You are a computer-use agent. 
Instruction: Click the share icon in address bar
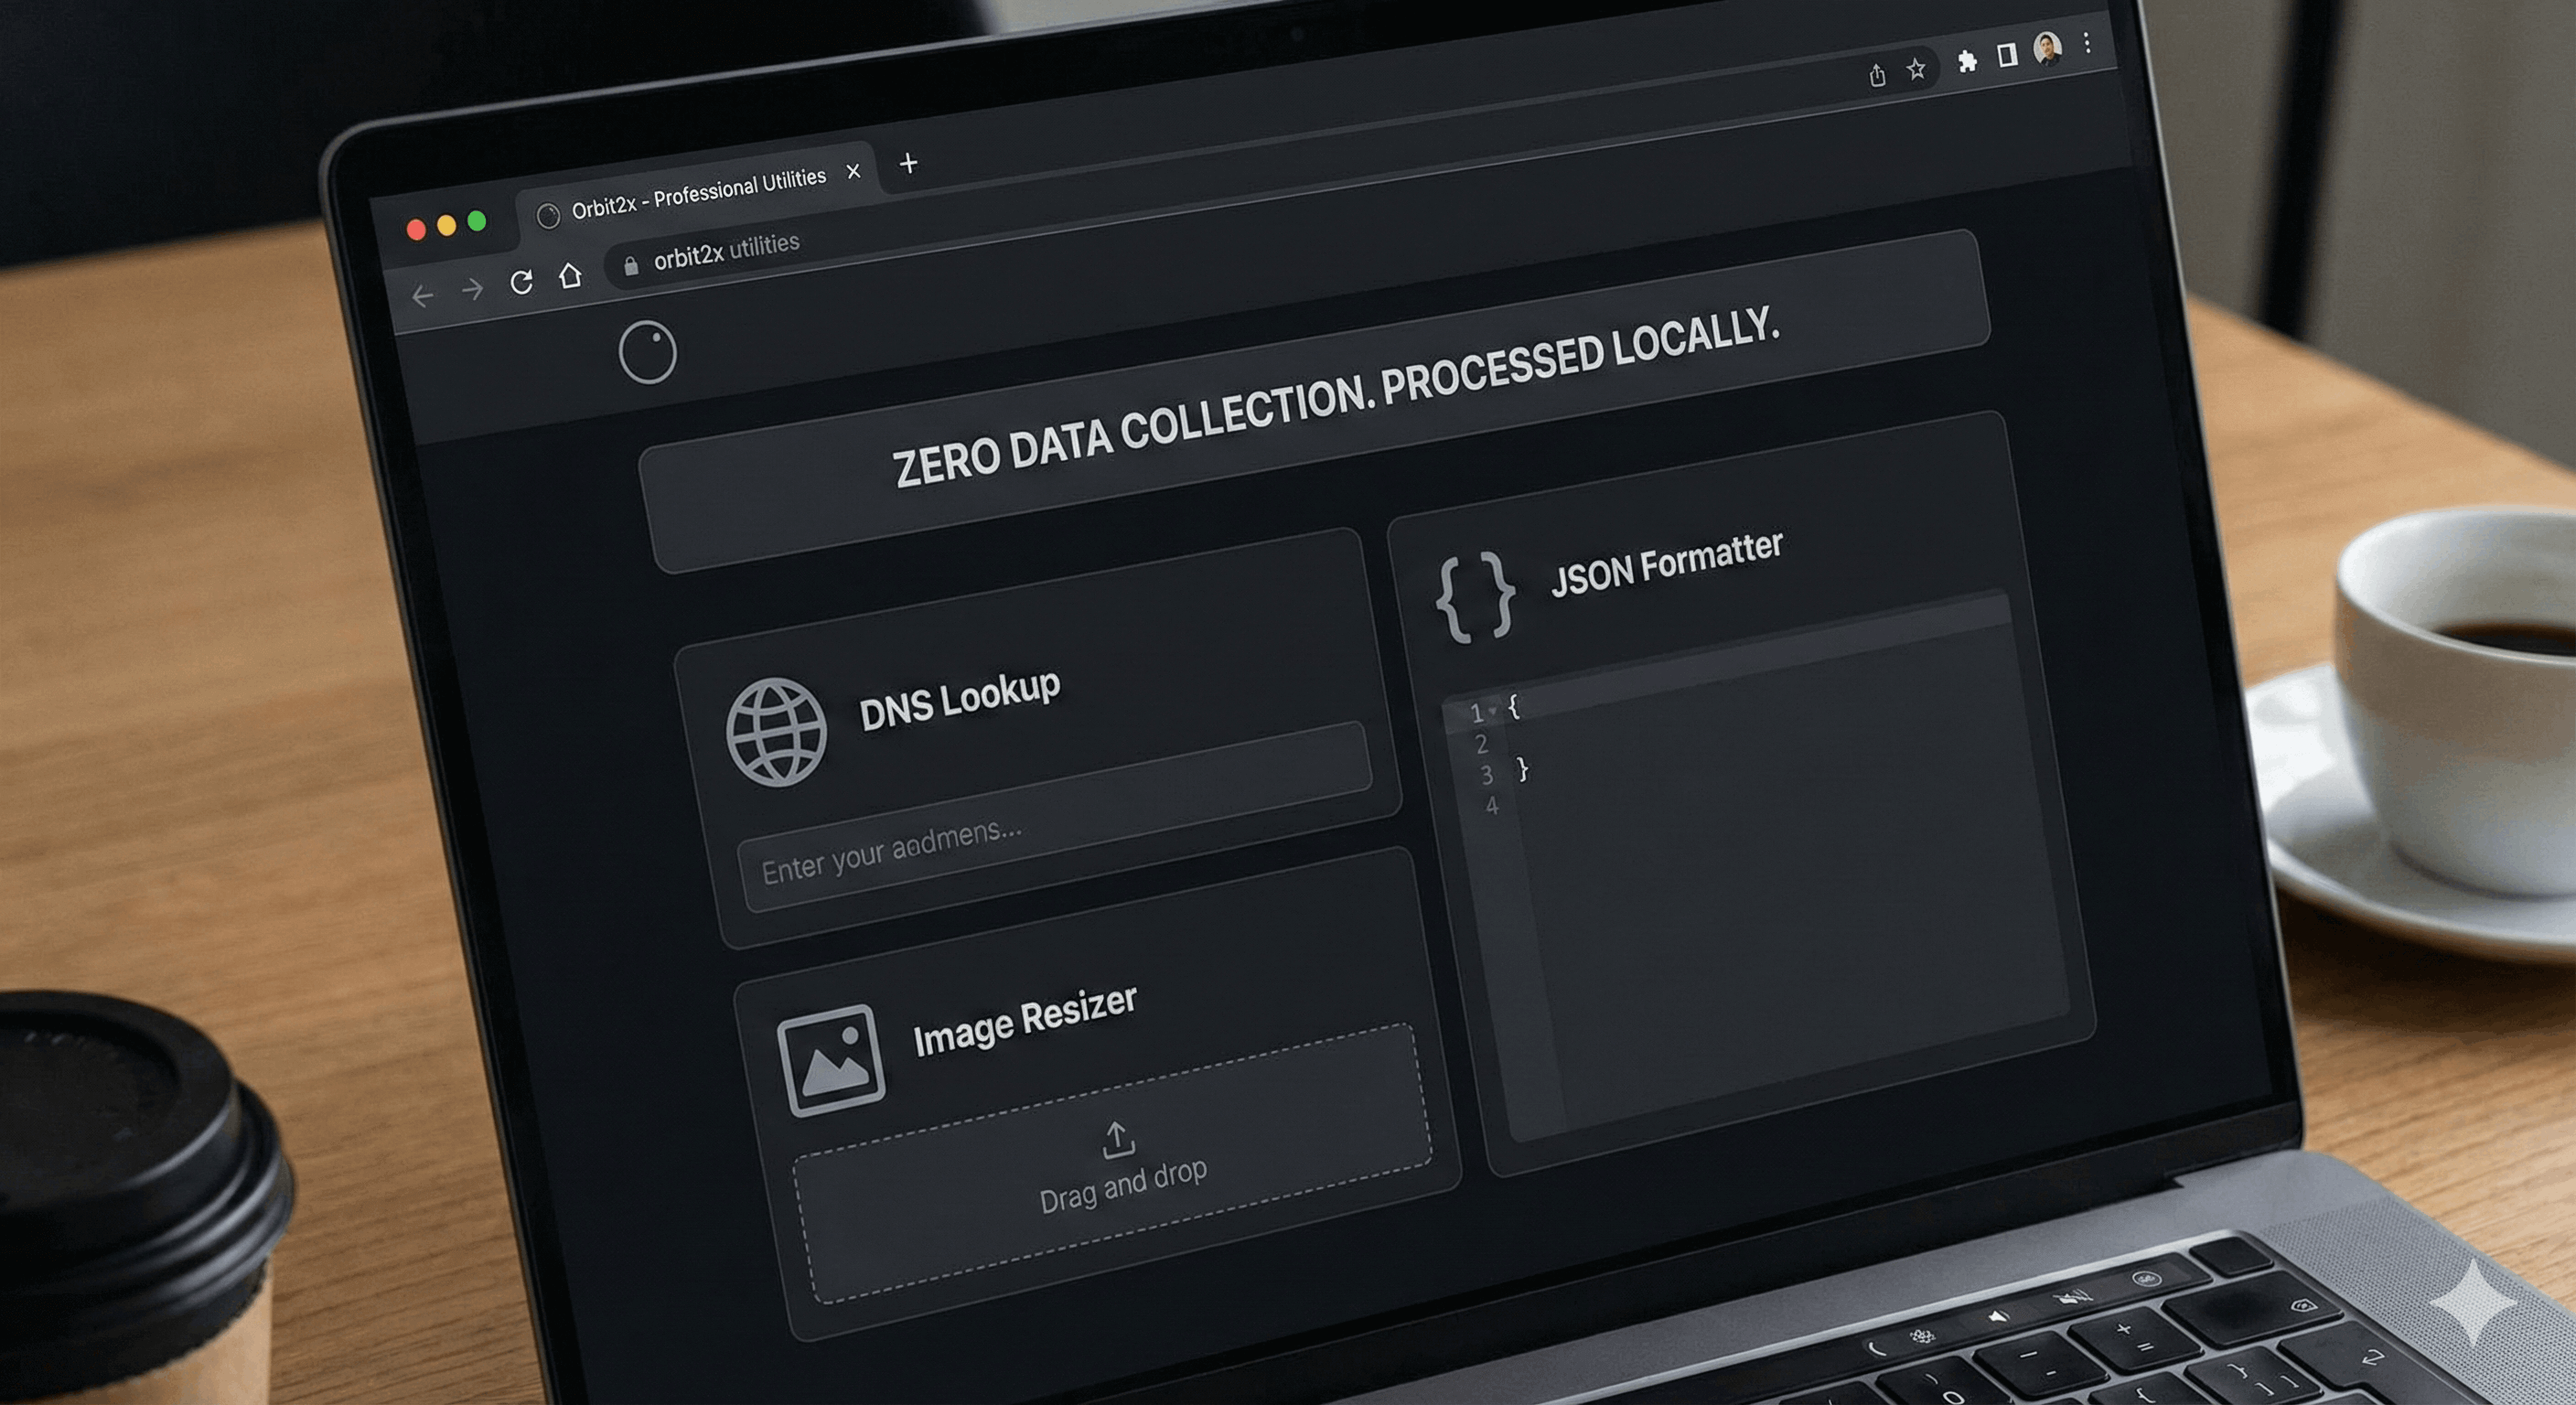point(1877,75)
